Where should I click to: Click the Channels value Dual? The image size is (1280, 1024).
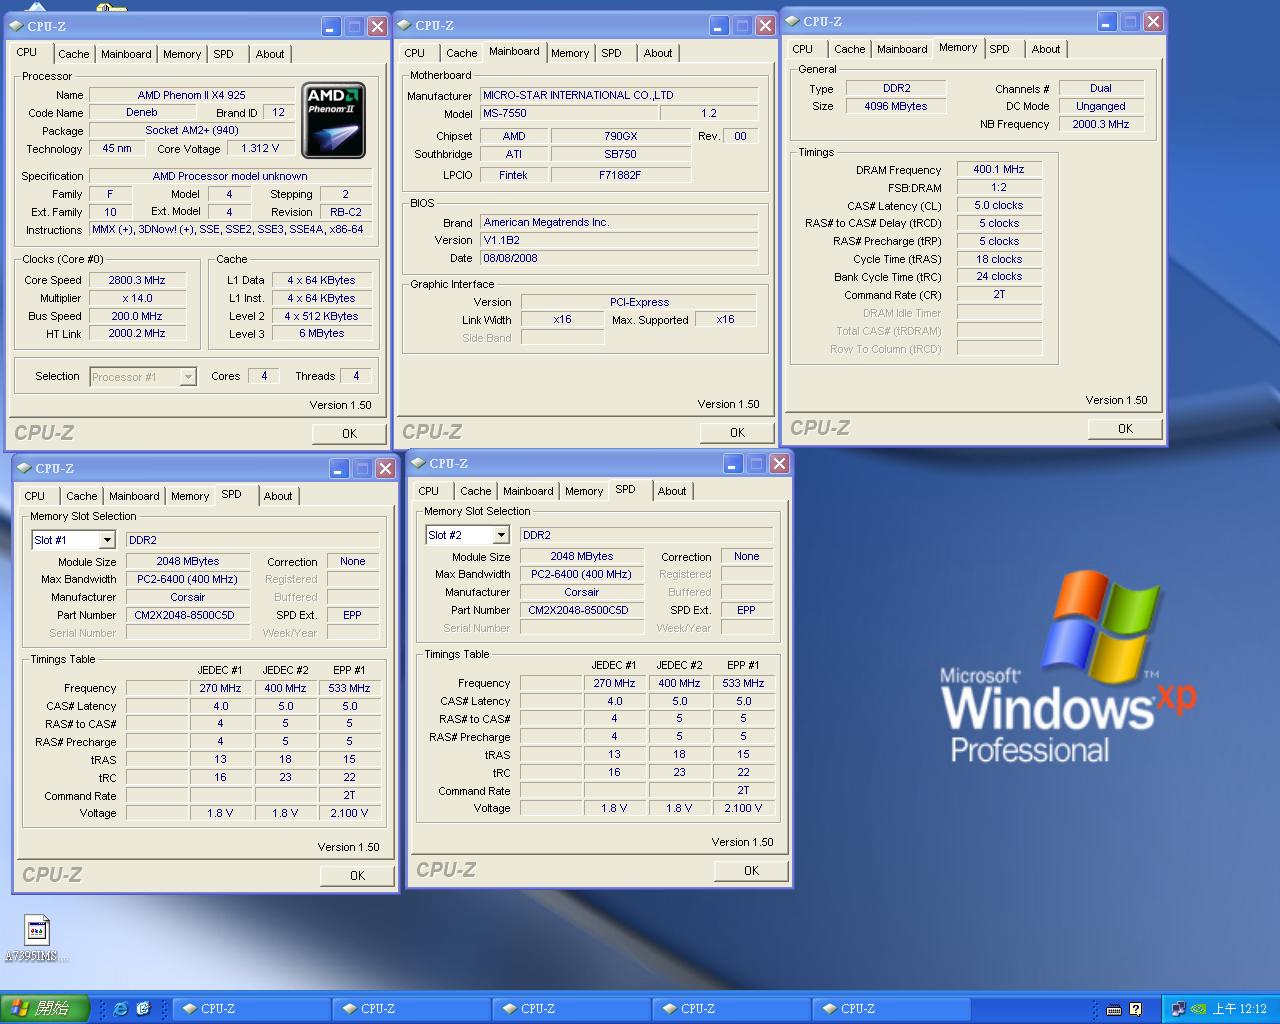point(1101,88)
